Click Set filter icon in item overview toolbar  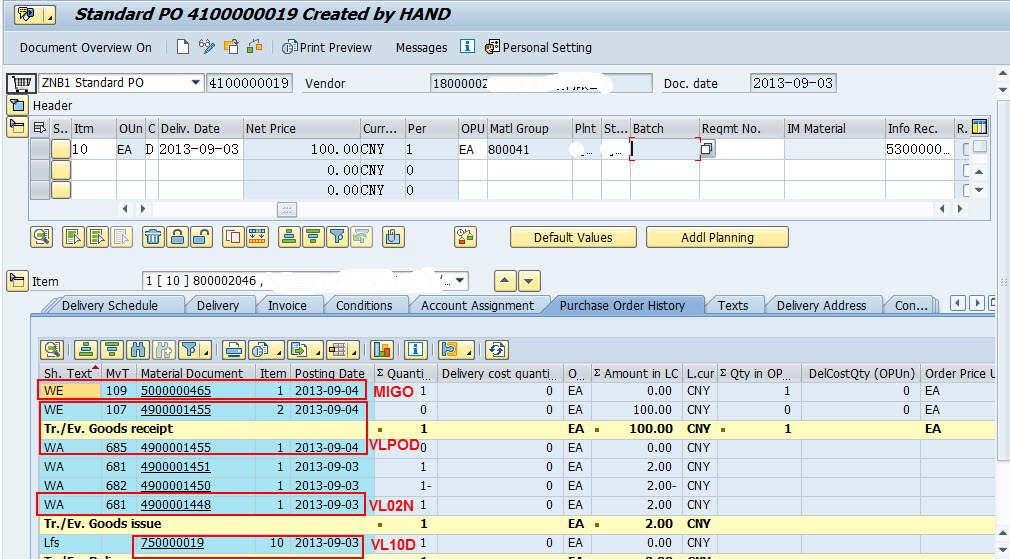point(338,237)
